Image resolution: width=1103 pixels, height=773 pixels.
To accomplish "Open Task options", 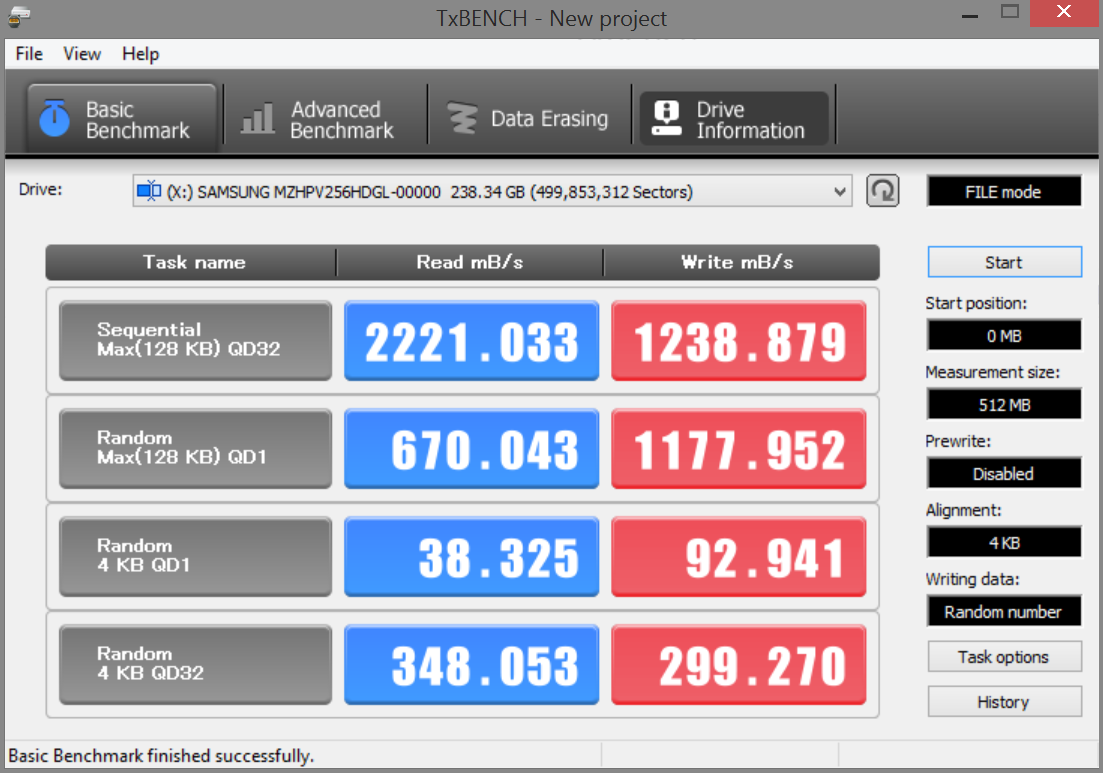I will [x=1004, y=656].
